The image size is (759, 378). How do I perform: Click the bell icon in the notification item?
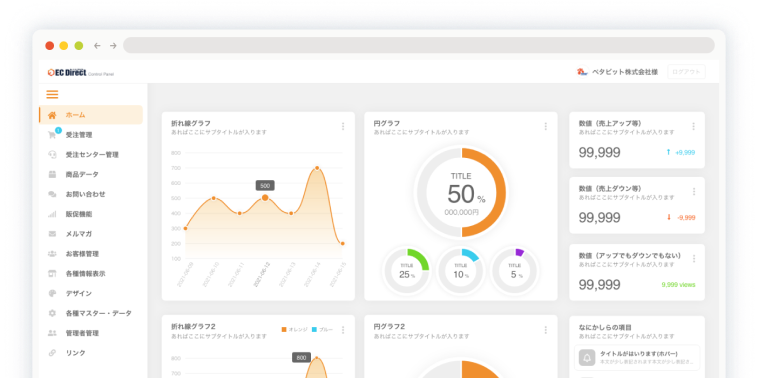587,358
